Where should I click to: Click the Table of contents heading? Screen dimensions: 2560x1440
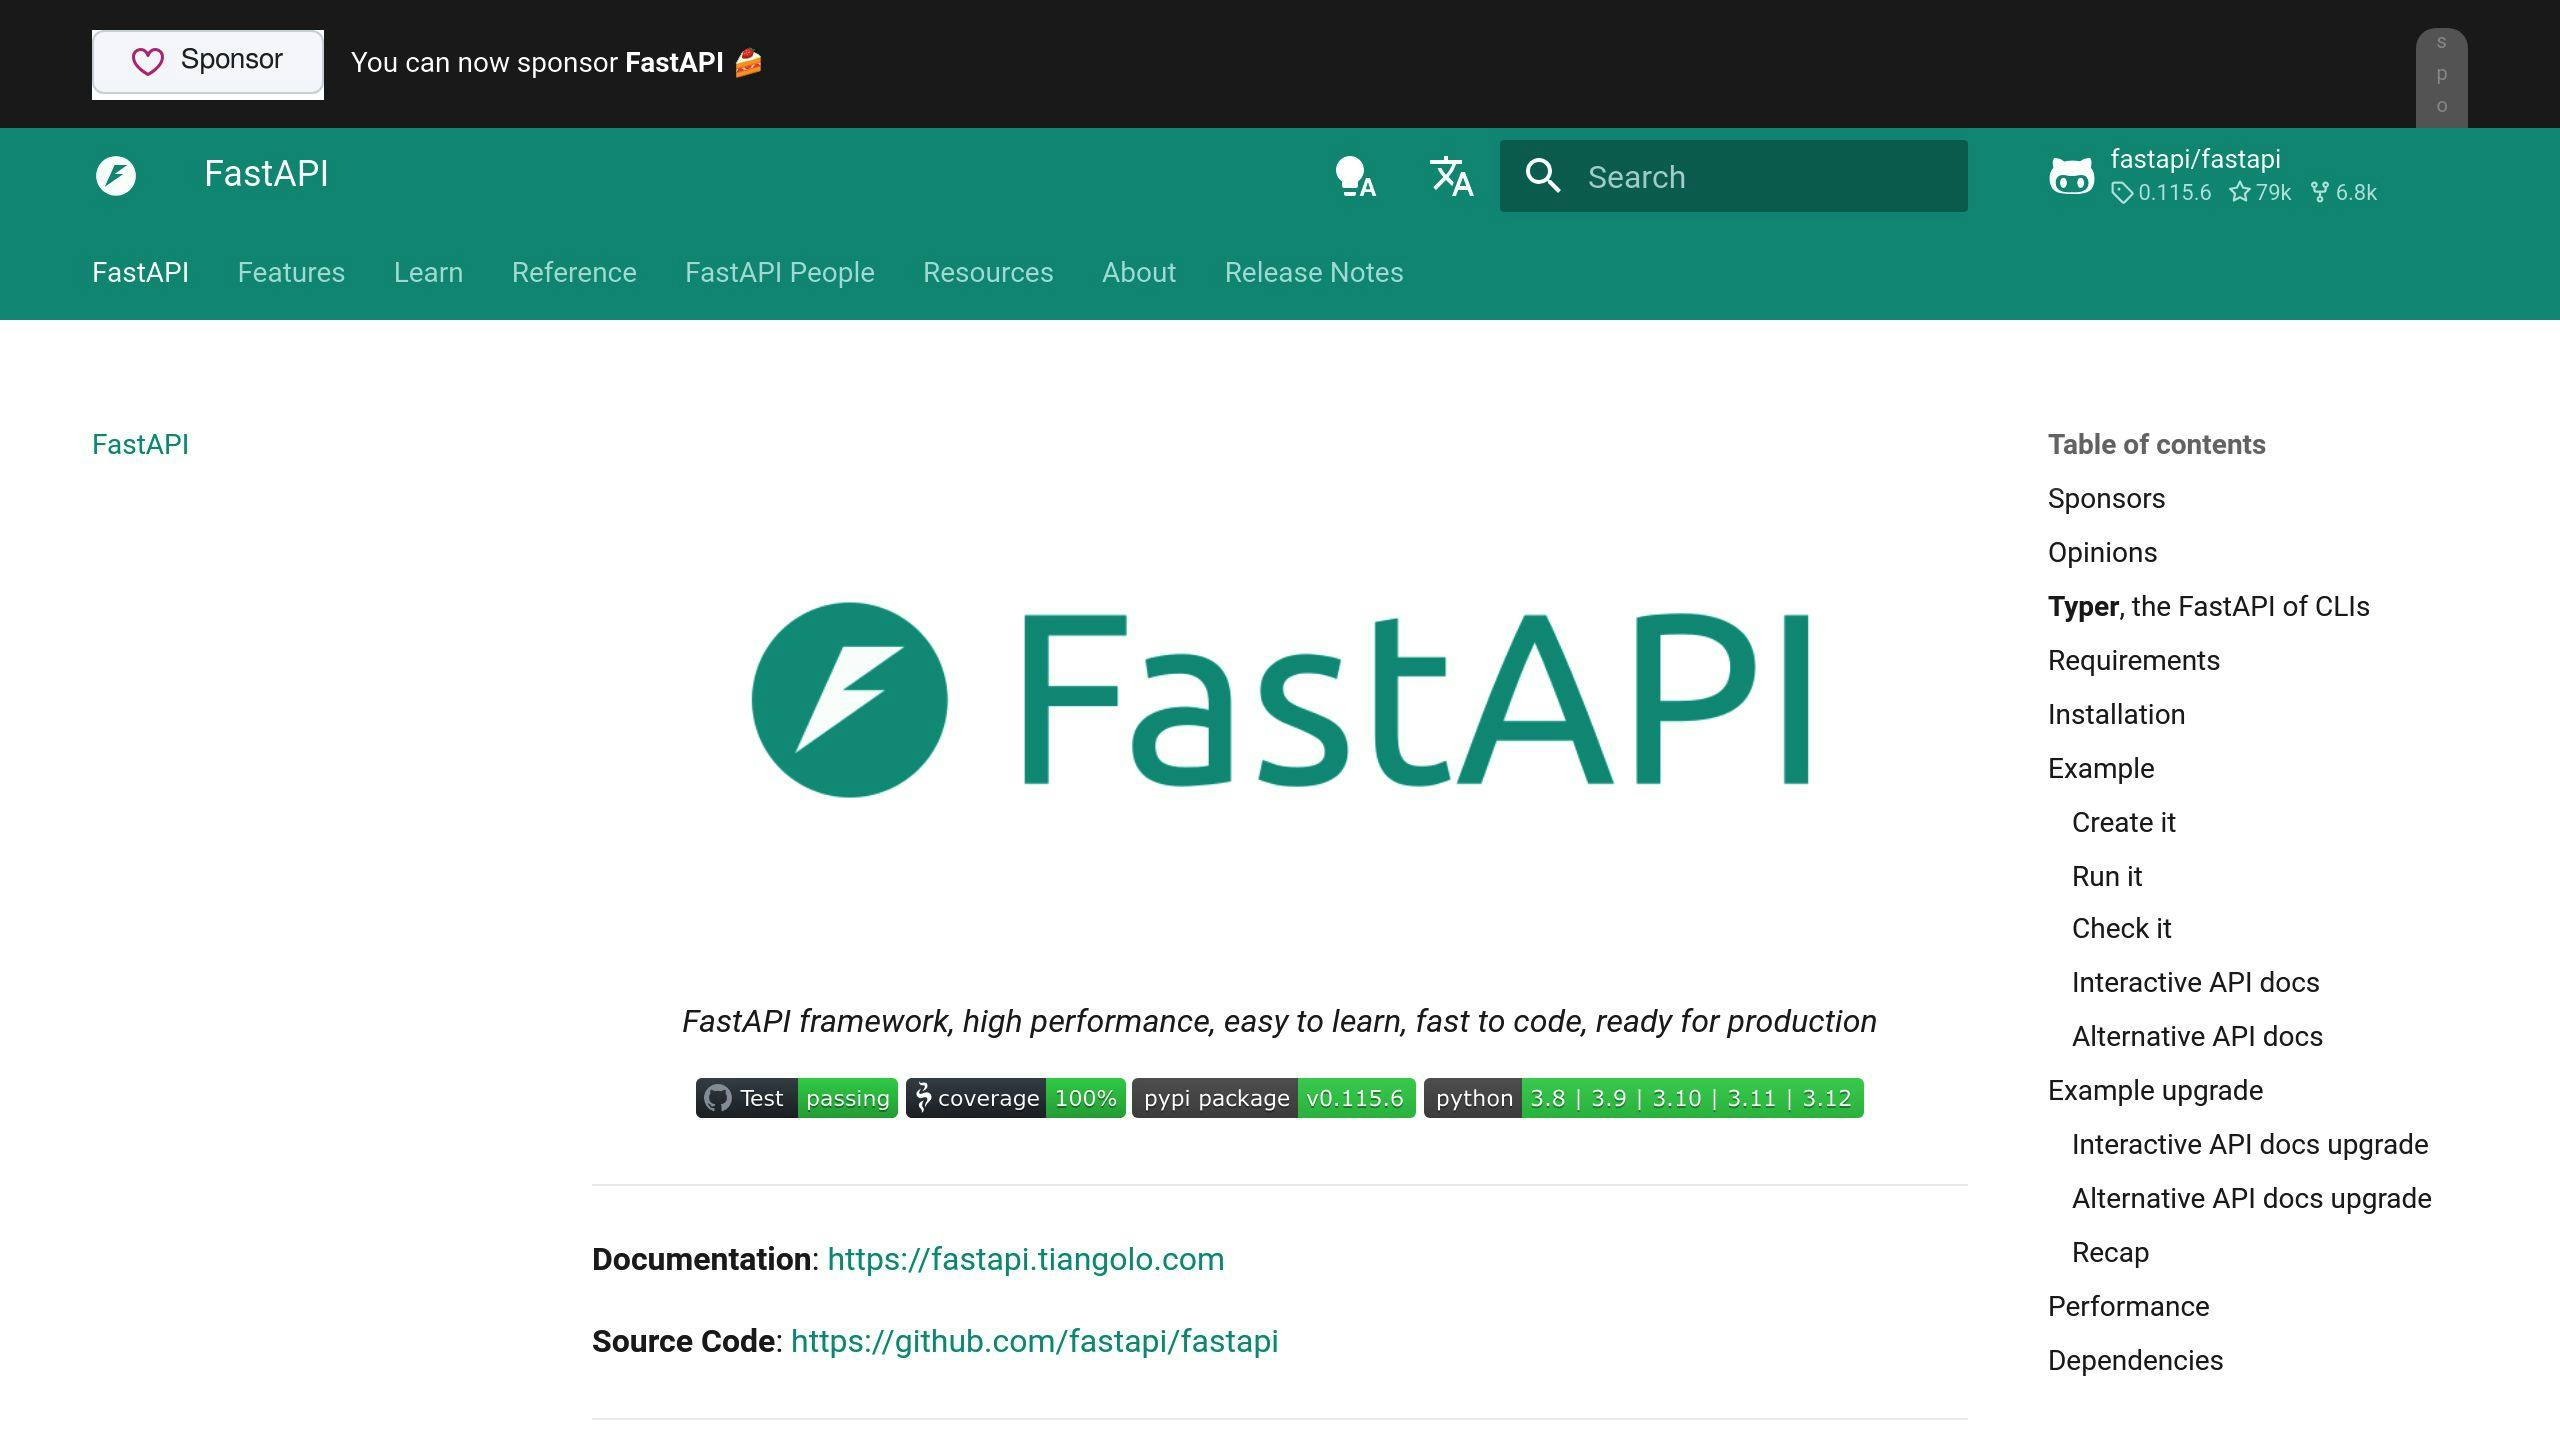pyautogui.click(x=2157, y=444)
